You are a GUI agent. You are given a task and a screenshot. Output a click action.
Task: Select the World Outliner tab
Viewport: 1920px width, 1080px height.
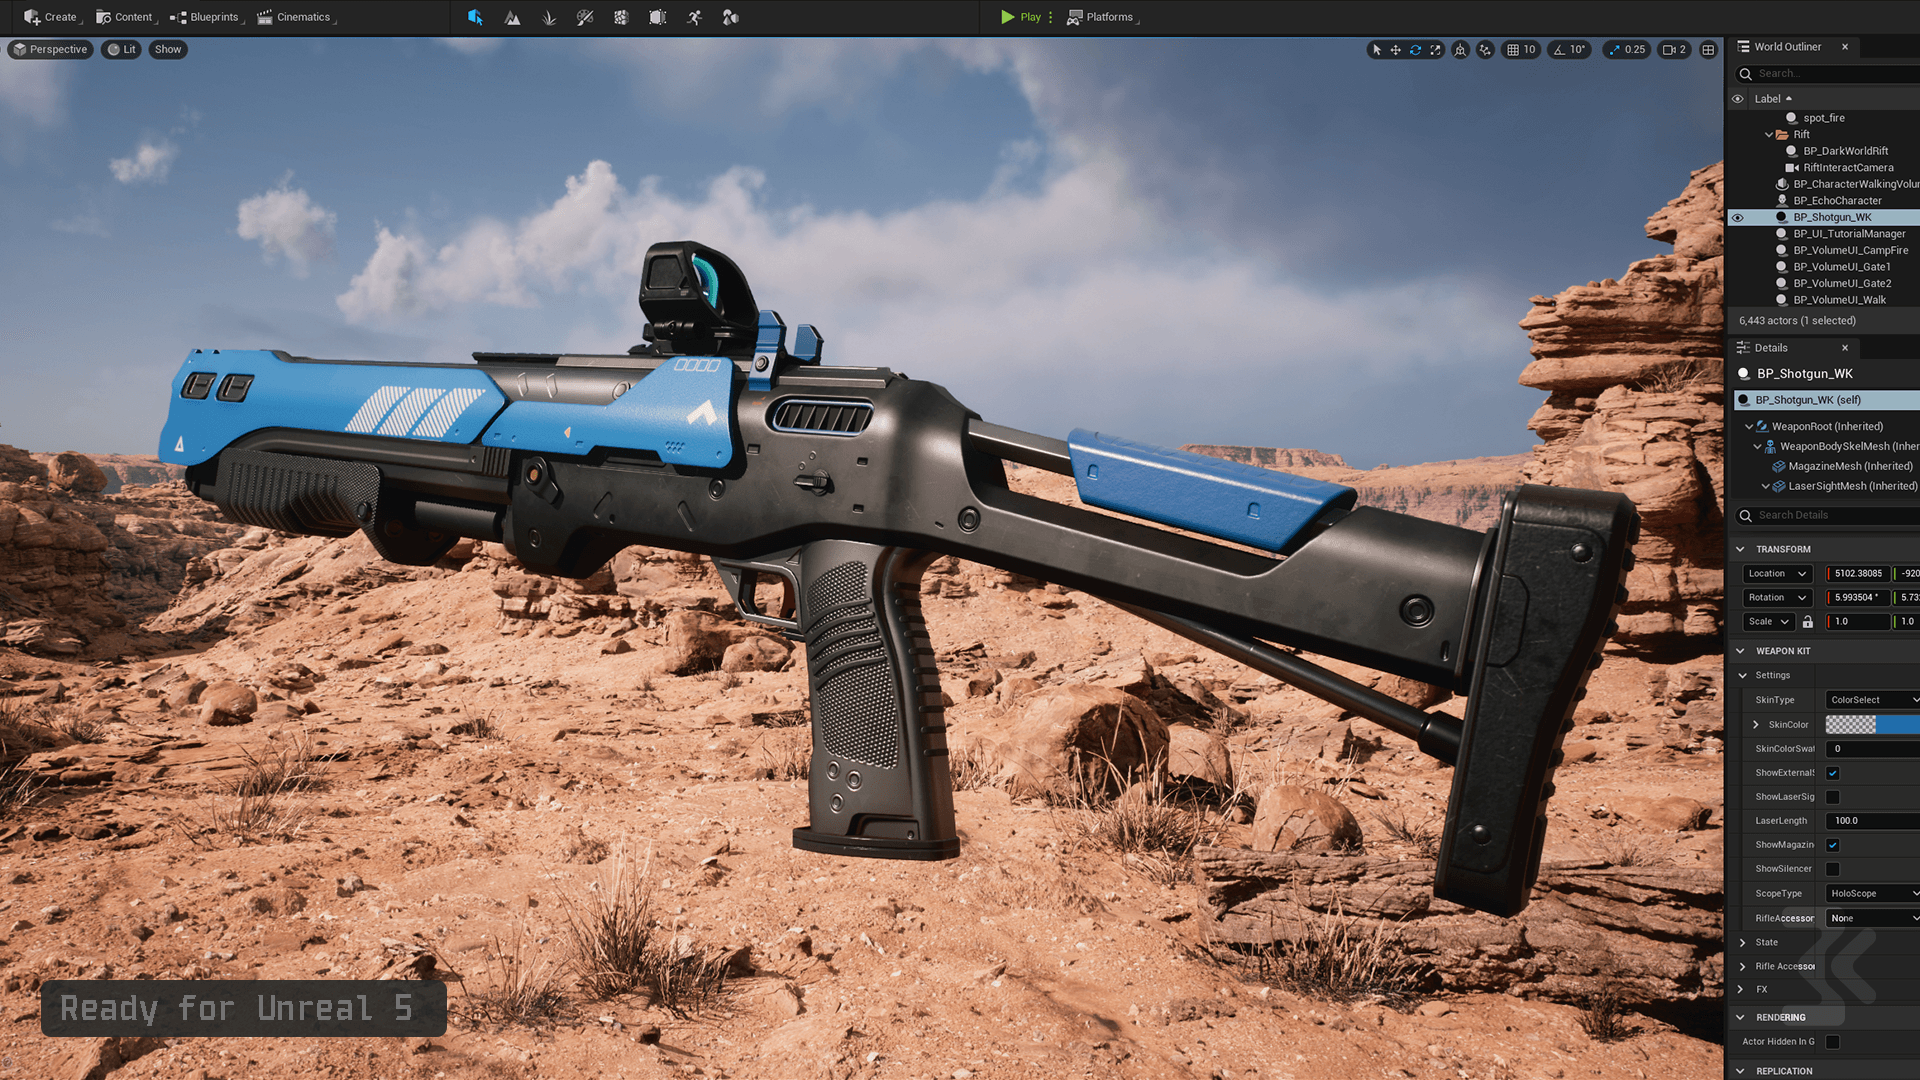pyautogui.click(x=1786, y=47)
